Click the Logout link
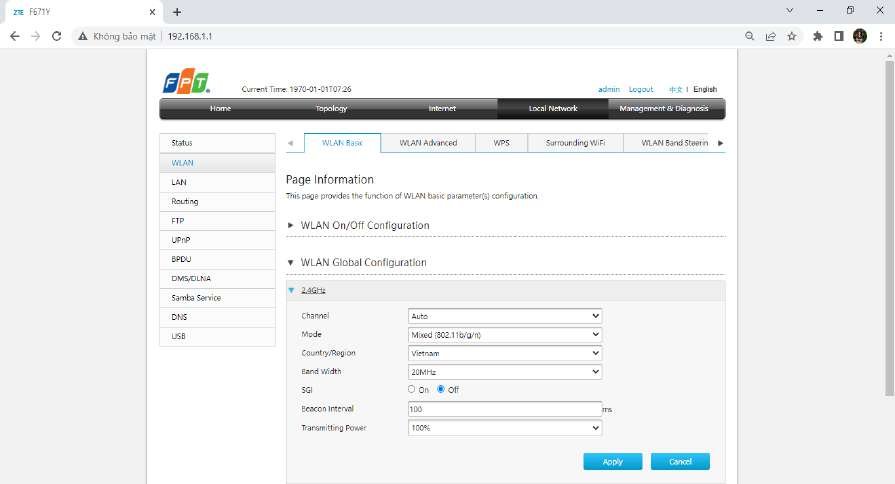 pos(640,89)
